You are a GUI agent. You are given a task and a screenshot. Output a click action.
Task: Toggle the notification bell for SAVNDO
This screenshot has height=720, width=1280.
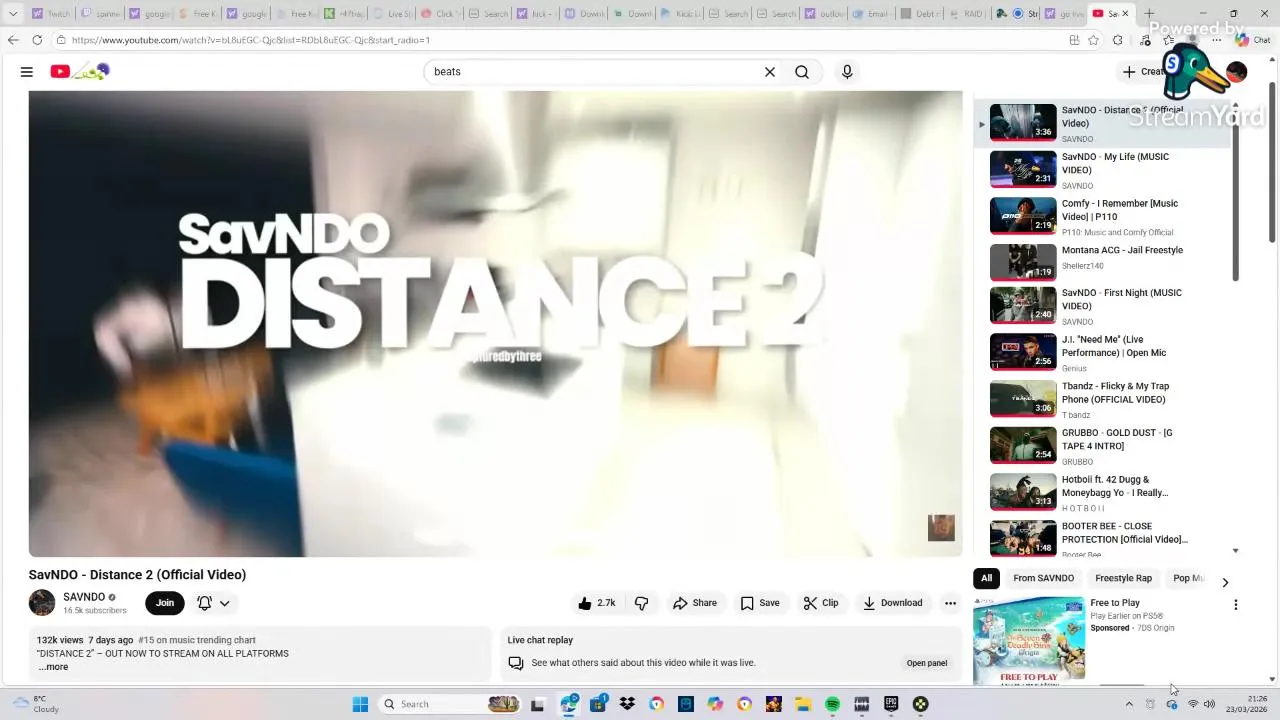point(204,603)
